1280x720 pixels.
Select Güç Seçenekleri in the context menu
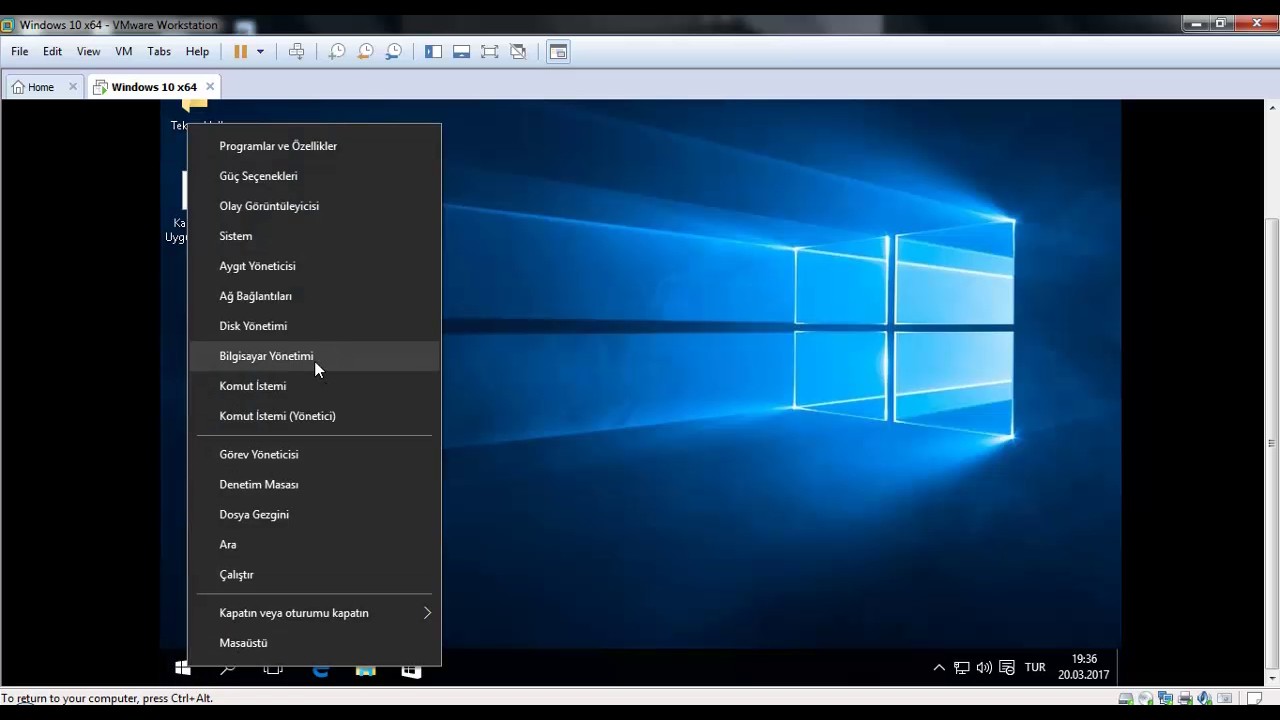pos(314,176)
